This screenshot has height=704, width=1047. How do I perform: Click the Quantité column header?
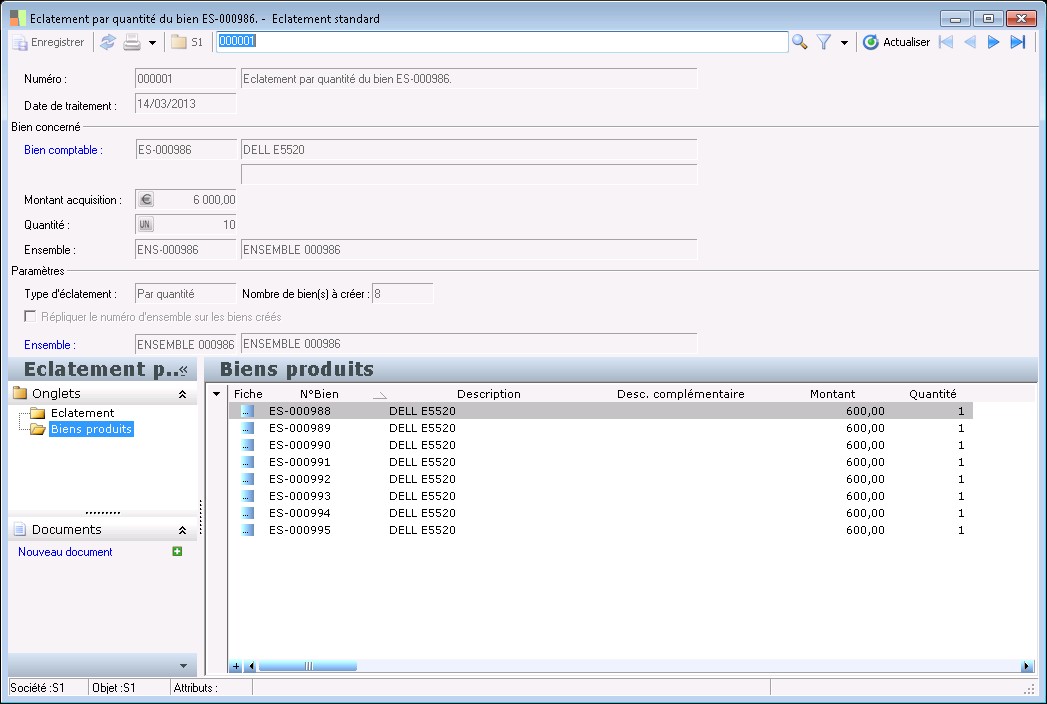(932, 394)
